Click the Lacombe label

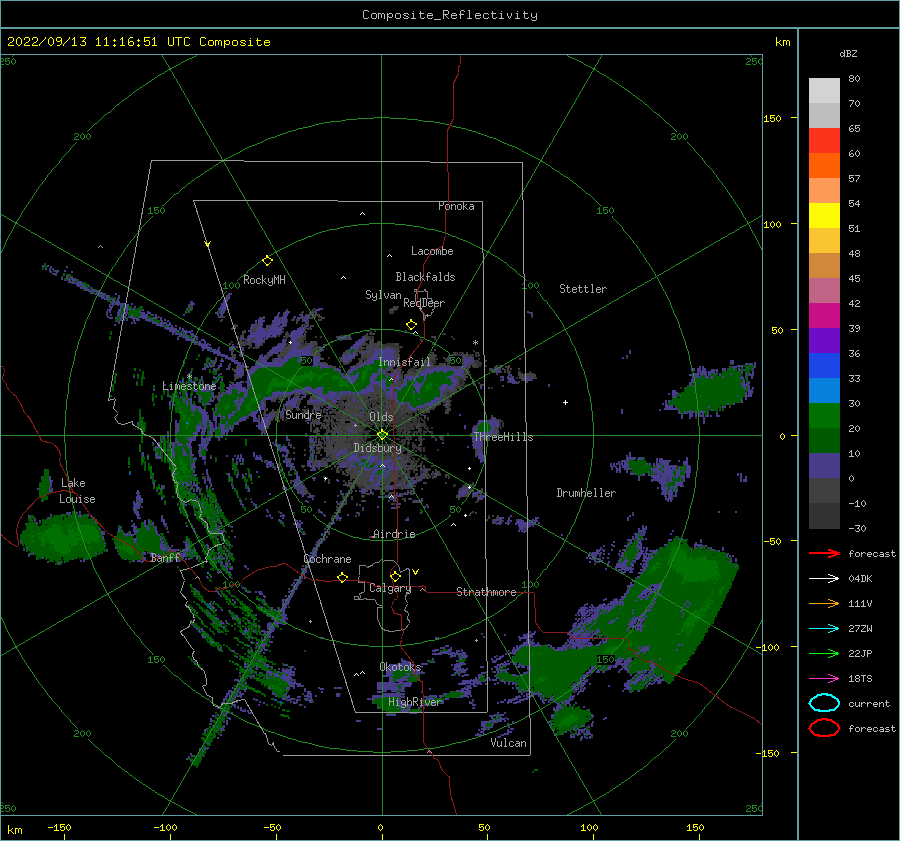(x=432, y=251)
